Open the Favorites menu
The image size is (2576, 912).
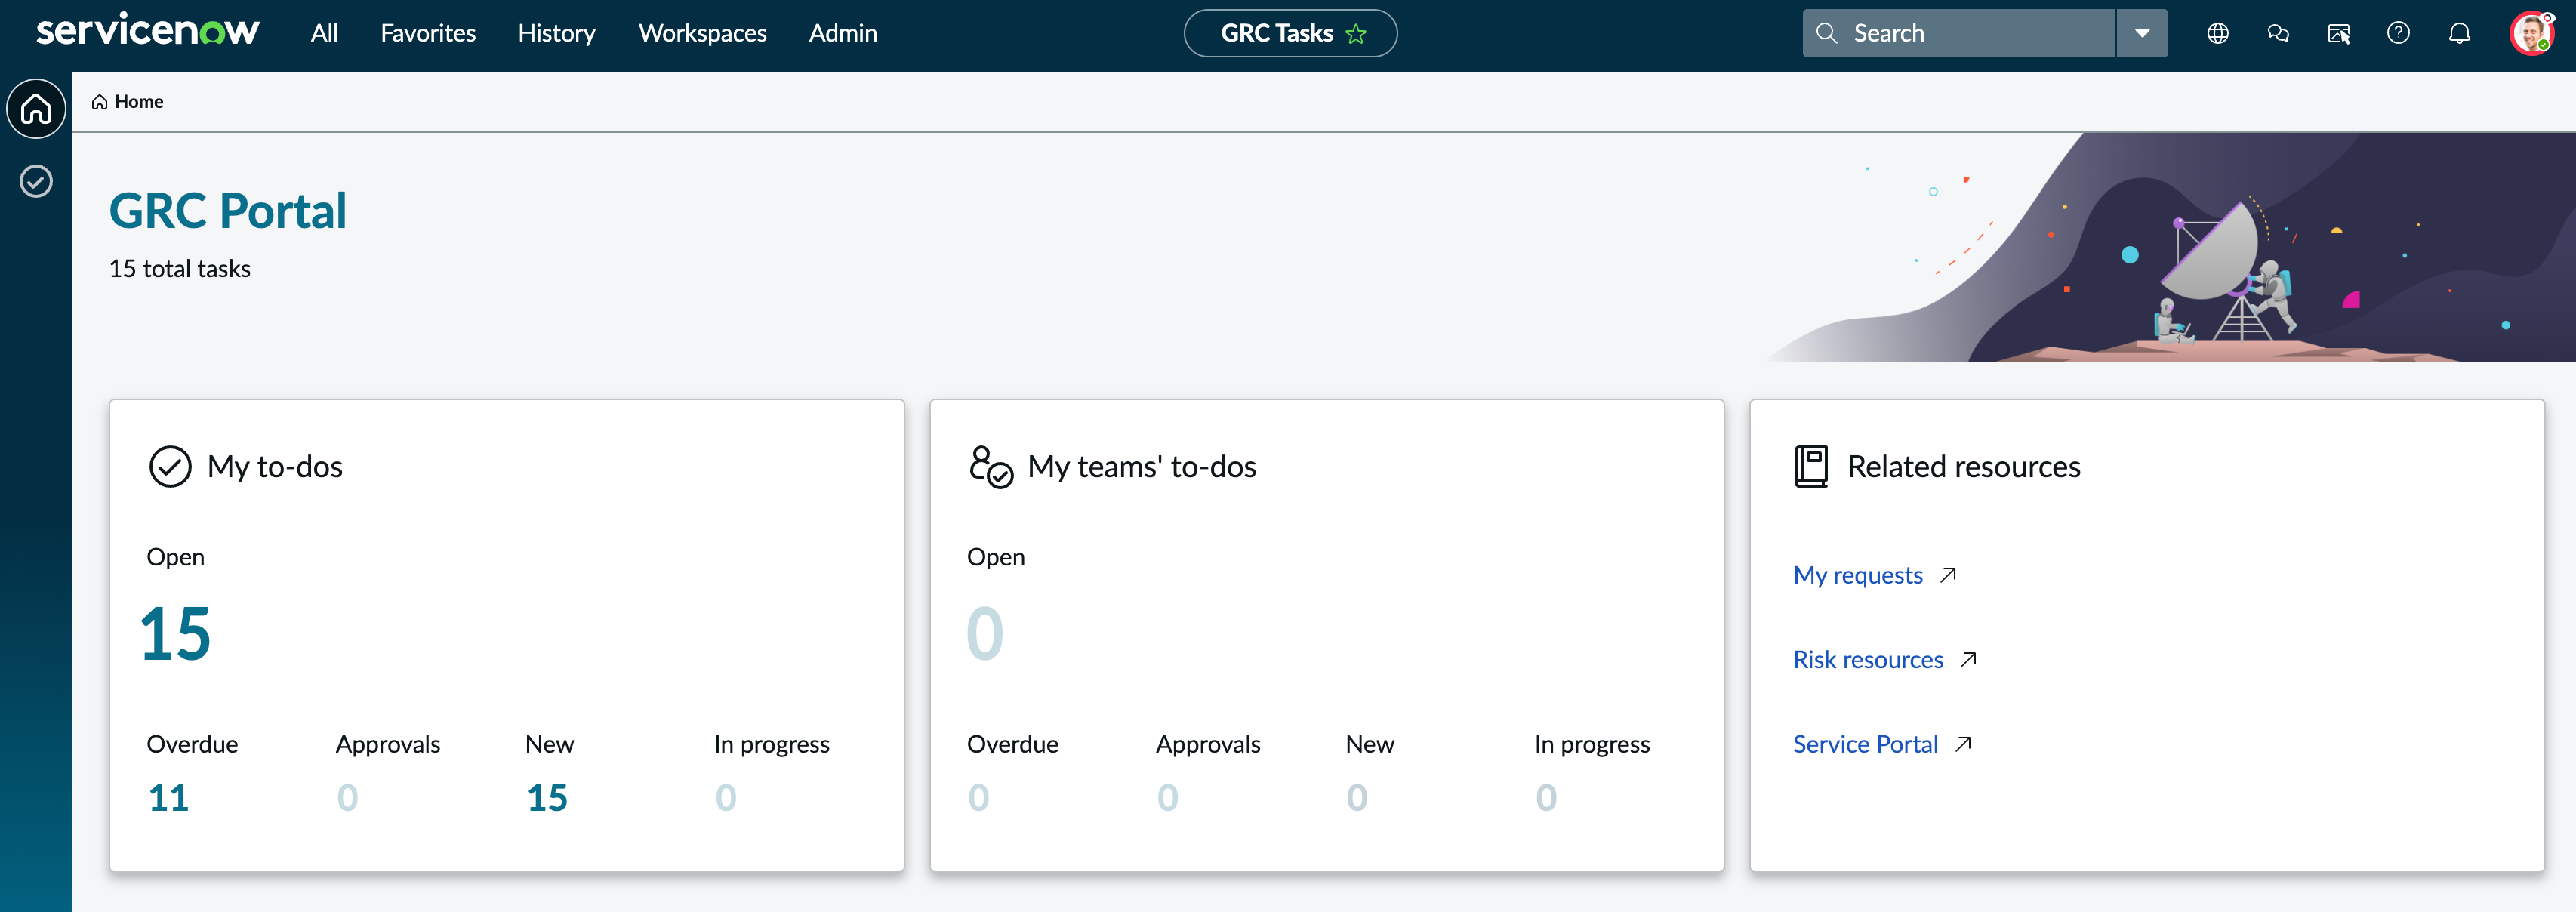pos(428,33)
